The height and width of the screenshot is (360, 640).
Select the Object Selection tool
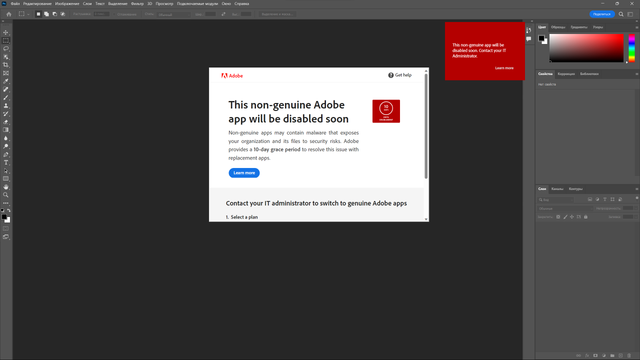(6, 57)
